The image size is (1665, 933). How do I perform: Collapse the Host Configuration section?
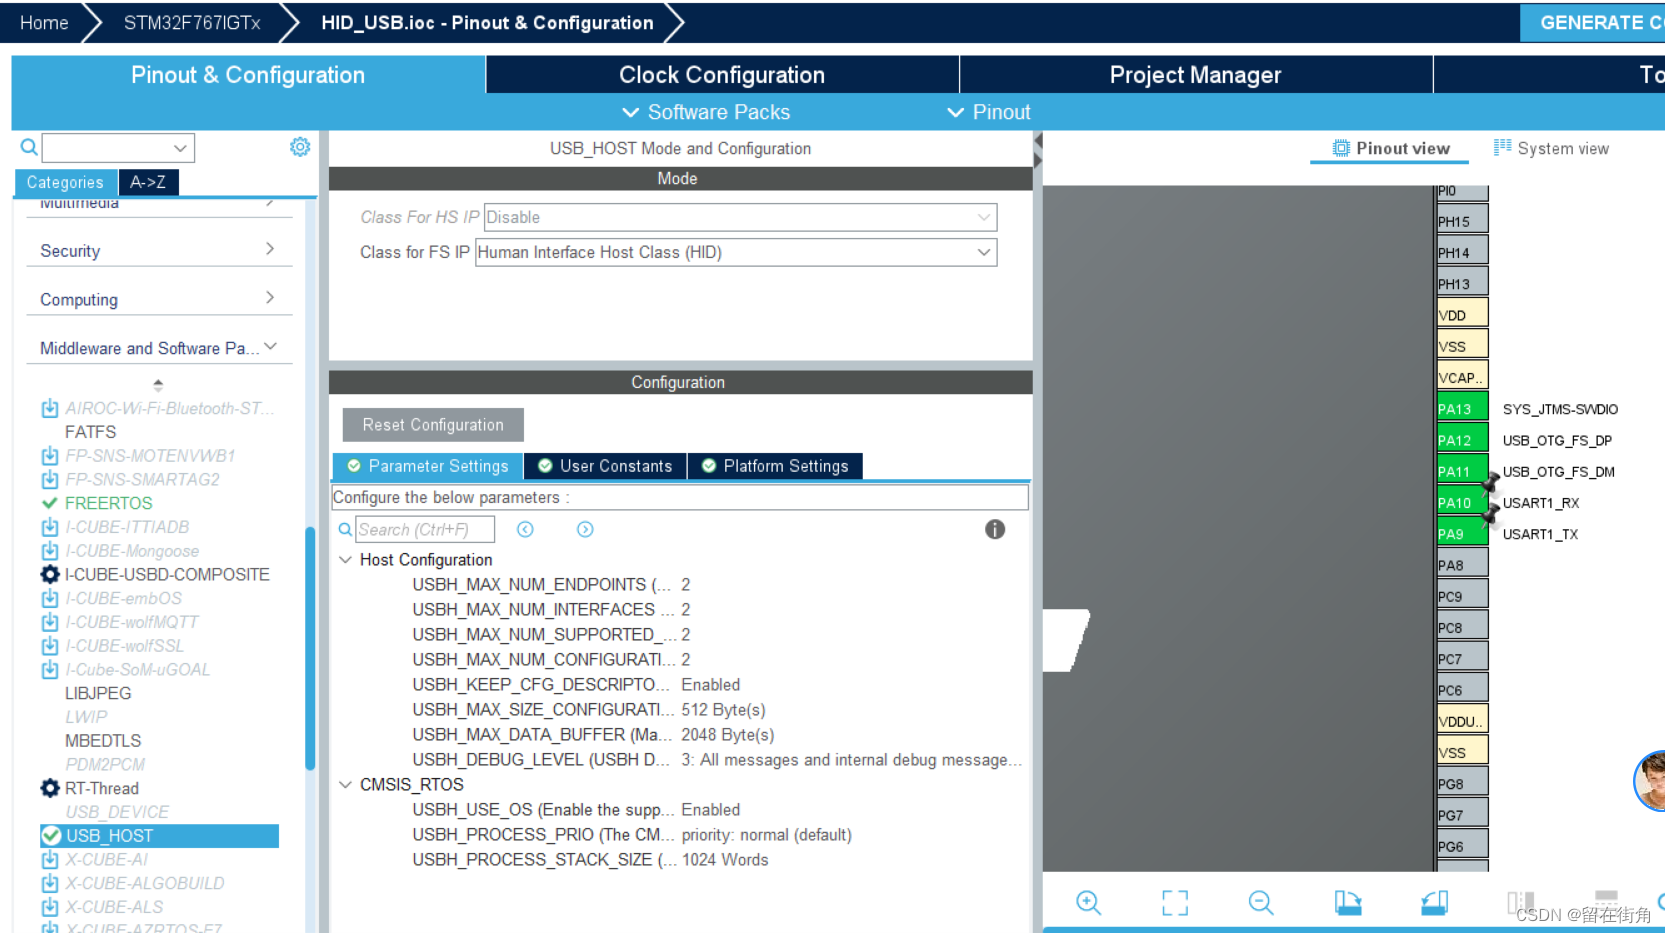point(345,559)
